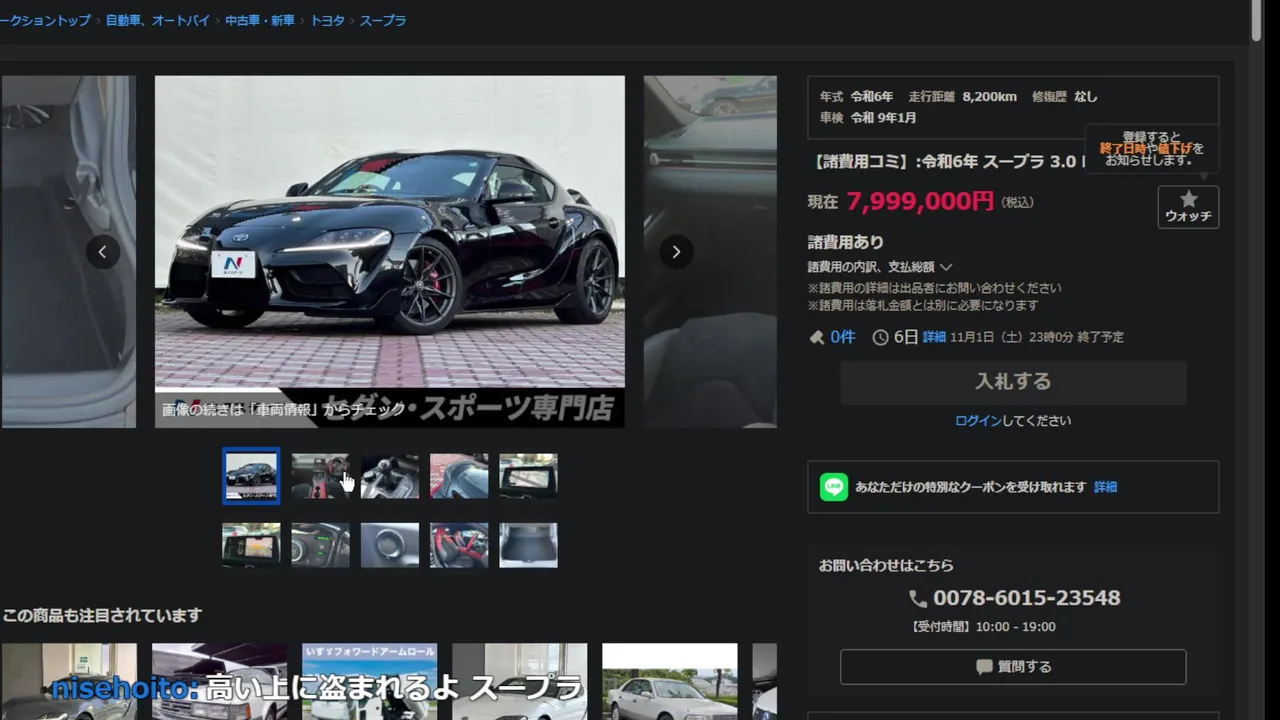Screen dimensions: 1280x720
Task: Show the previous car photo with the left arrow
Action: (102, 252)
